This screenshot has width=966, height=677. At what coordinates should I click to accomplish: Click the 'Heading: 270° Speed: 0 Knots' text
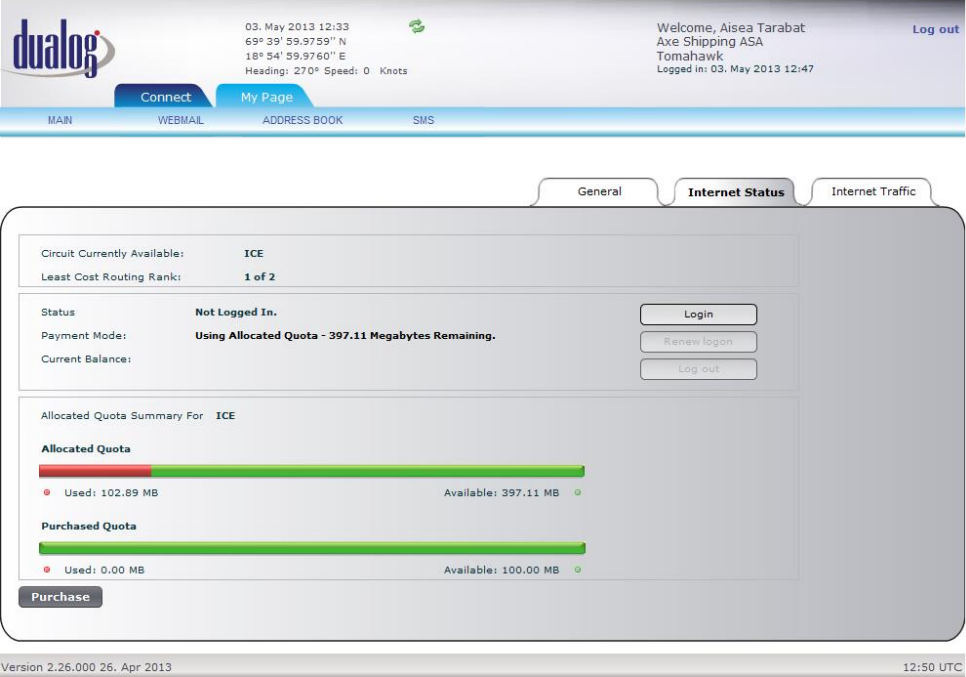pyautogui.click(x=326, y=71)
